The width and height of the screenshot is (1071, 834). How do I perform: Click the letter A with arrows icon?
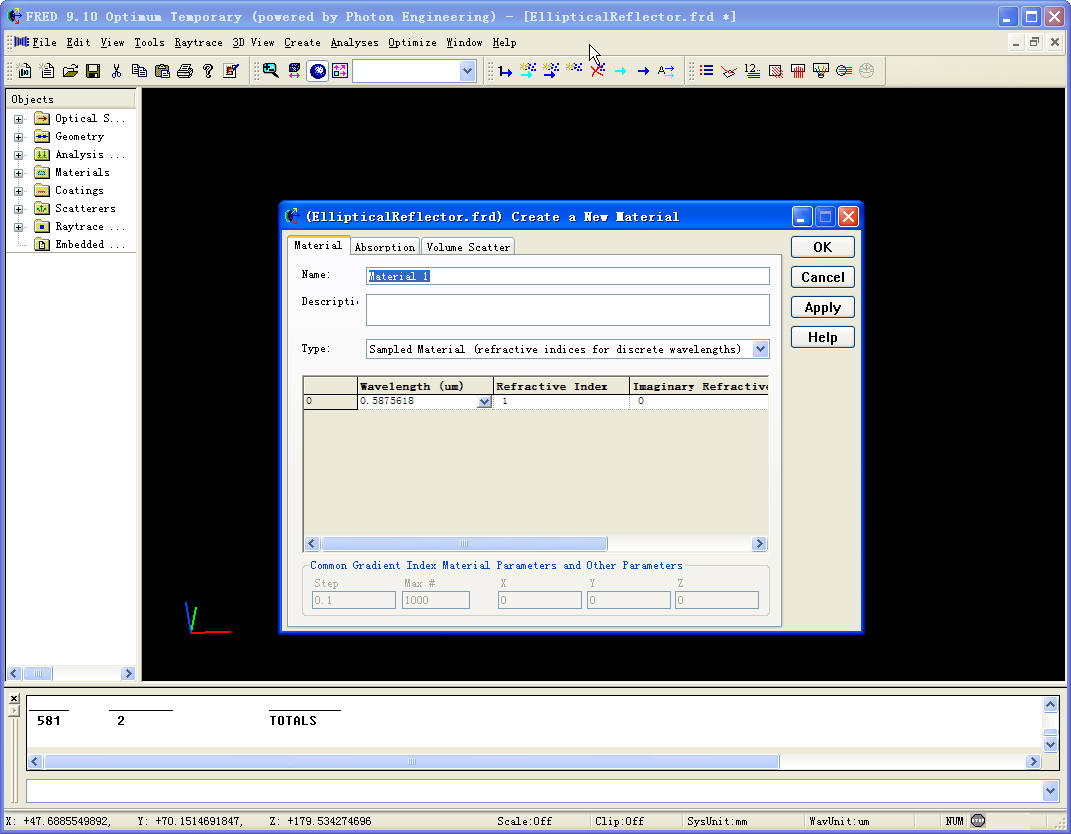pos(666,70)
